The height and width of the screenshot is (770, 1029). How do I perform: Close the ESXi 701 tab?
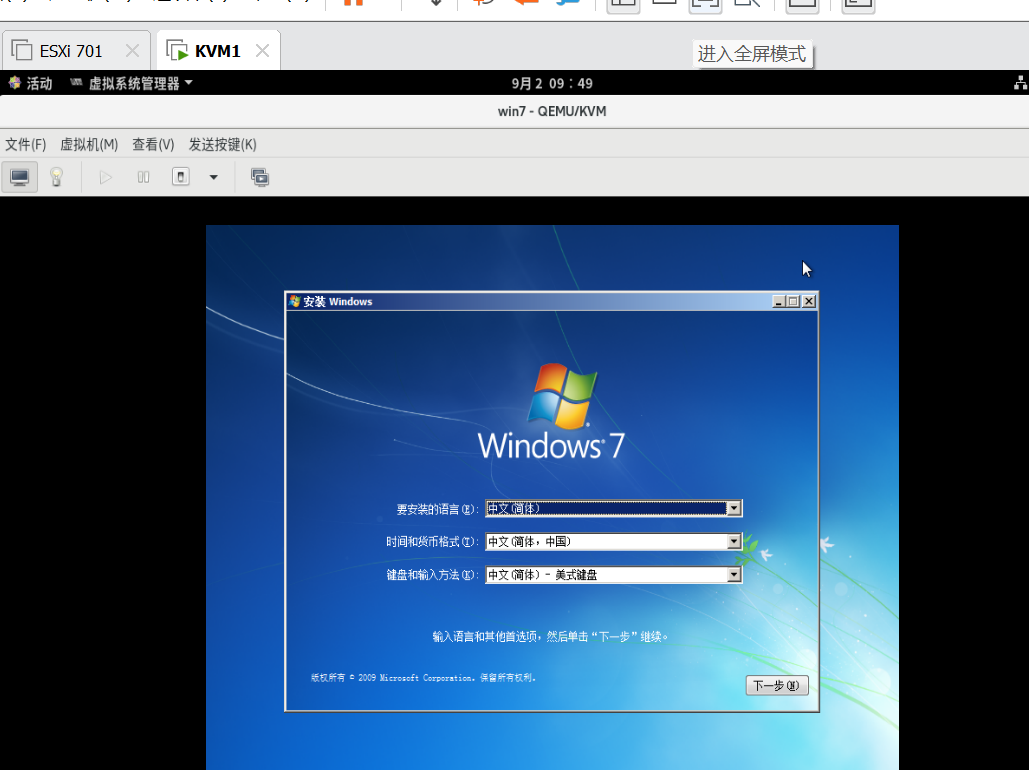132,51
